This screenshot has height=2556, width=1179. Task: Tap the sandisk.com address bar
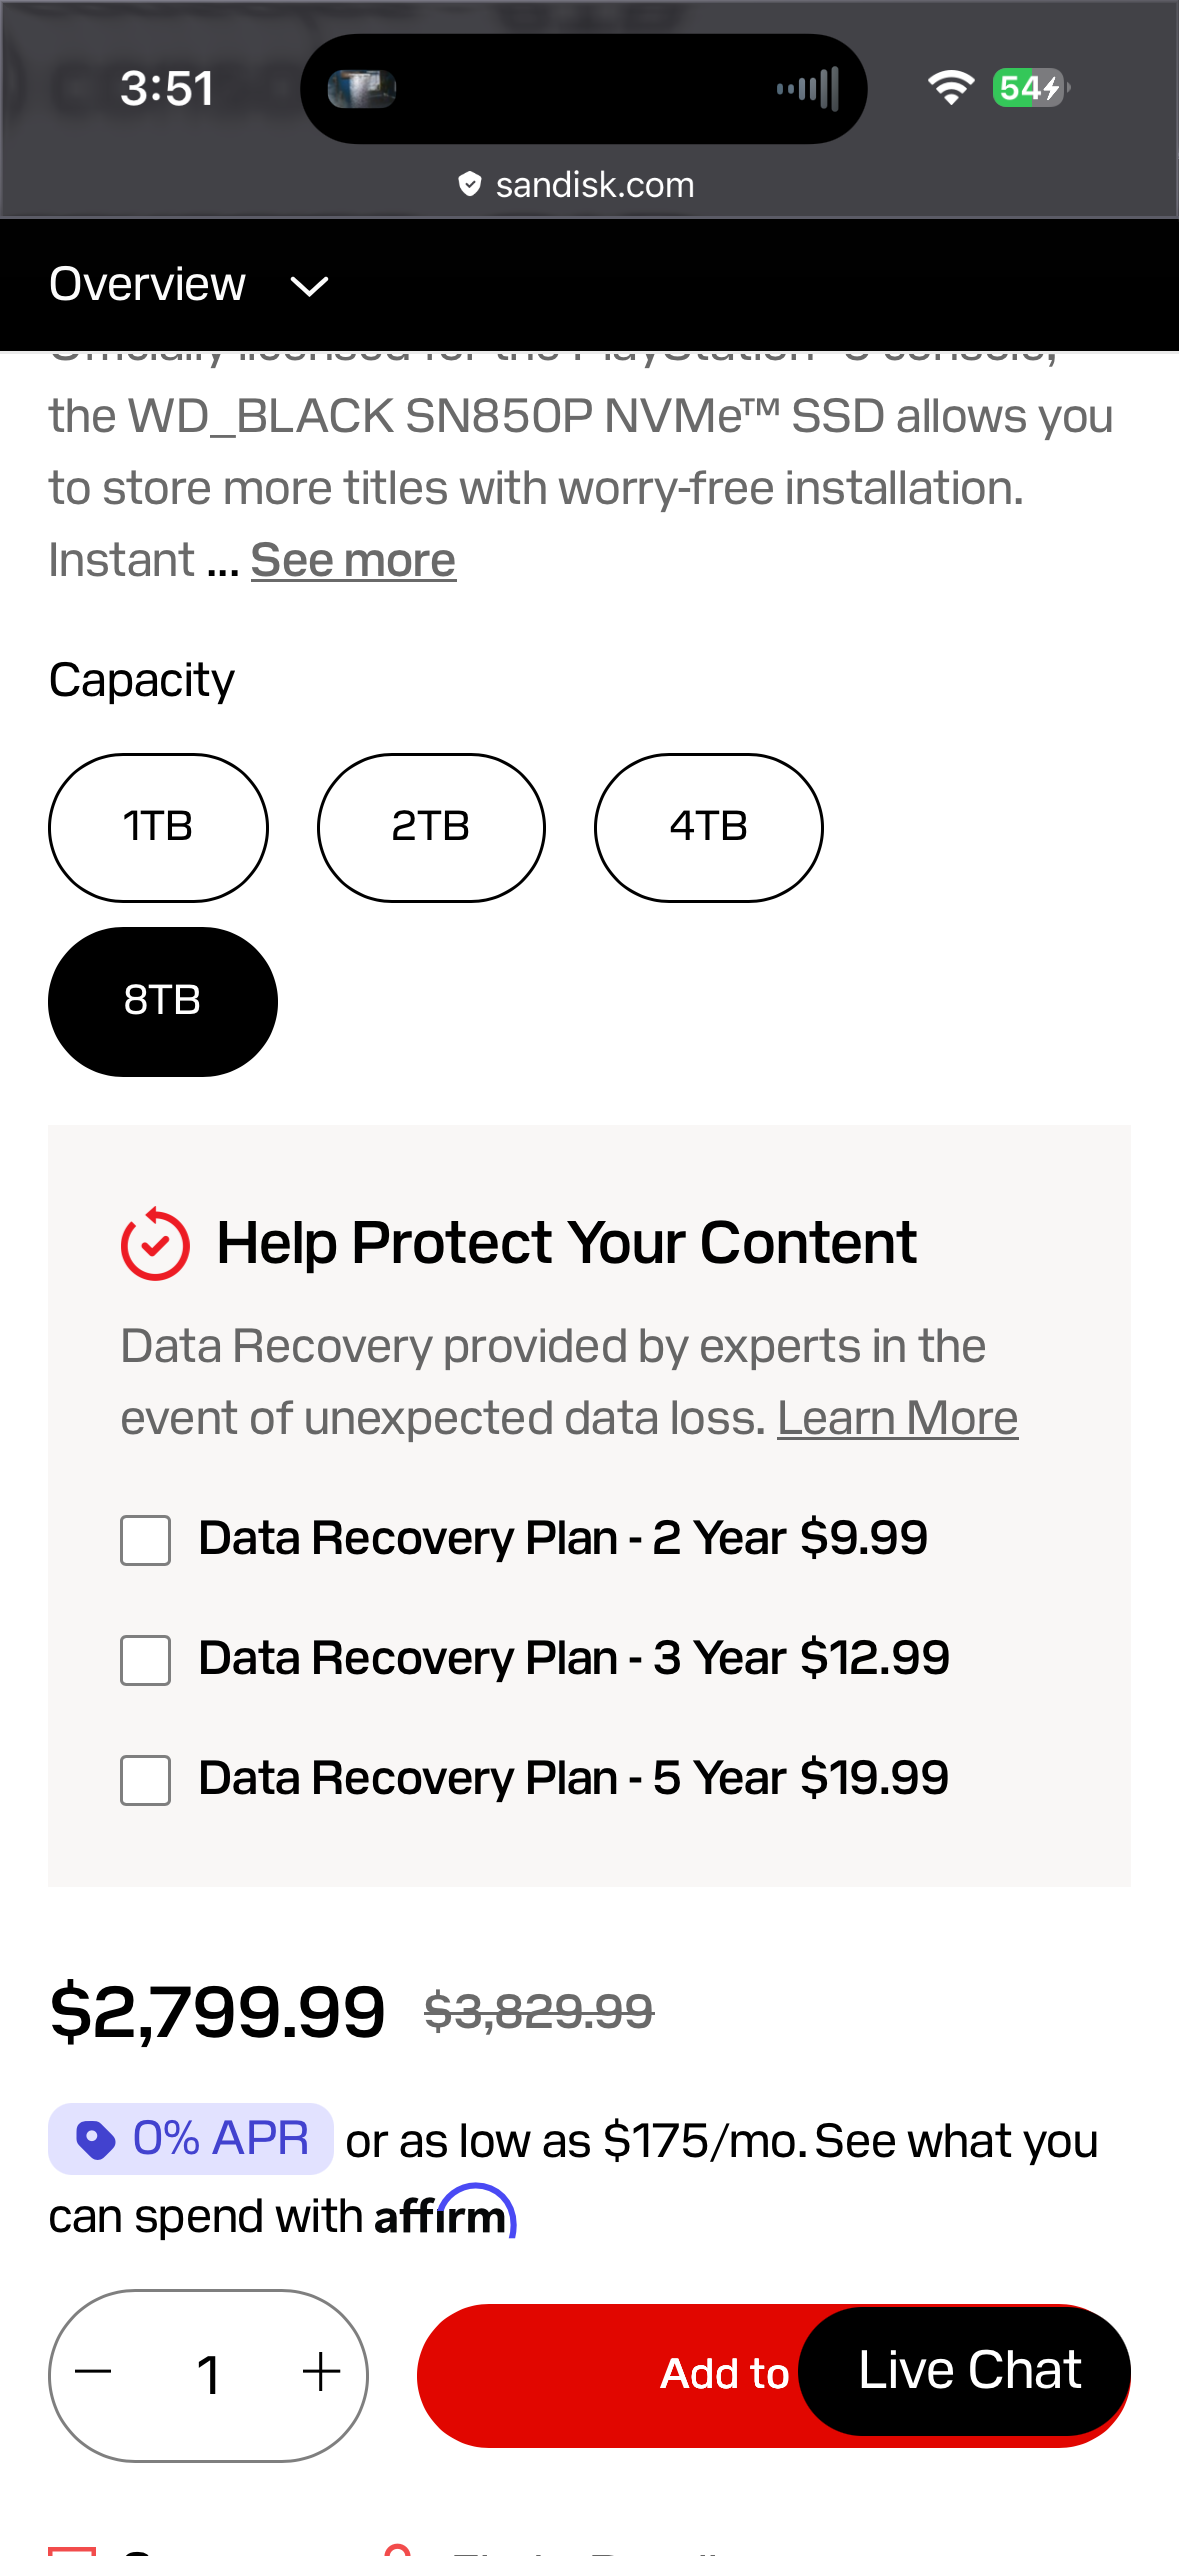577,185
